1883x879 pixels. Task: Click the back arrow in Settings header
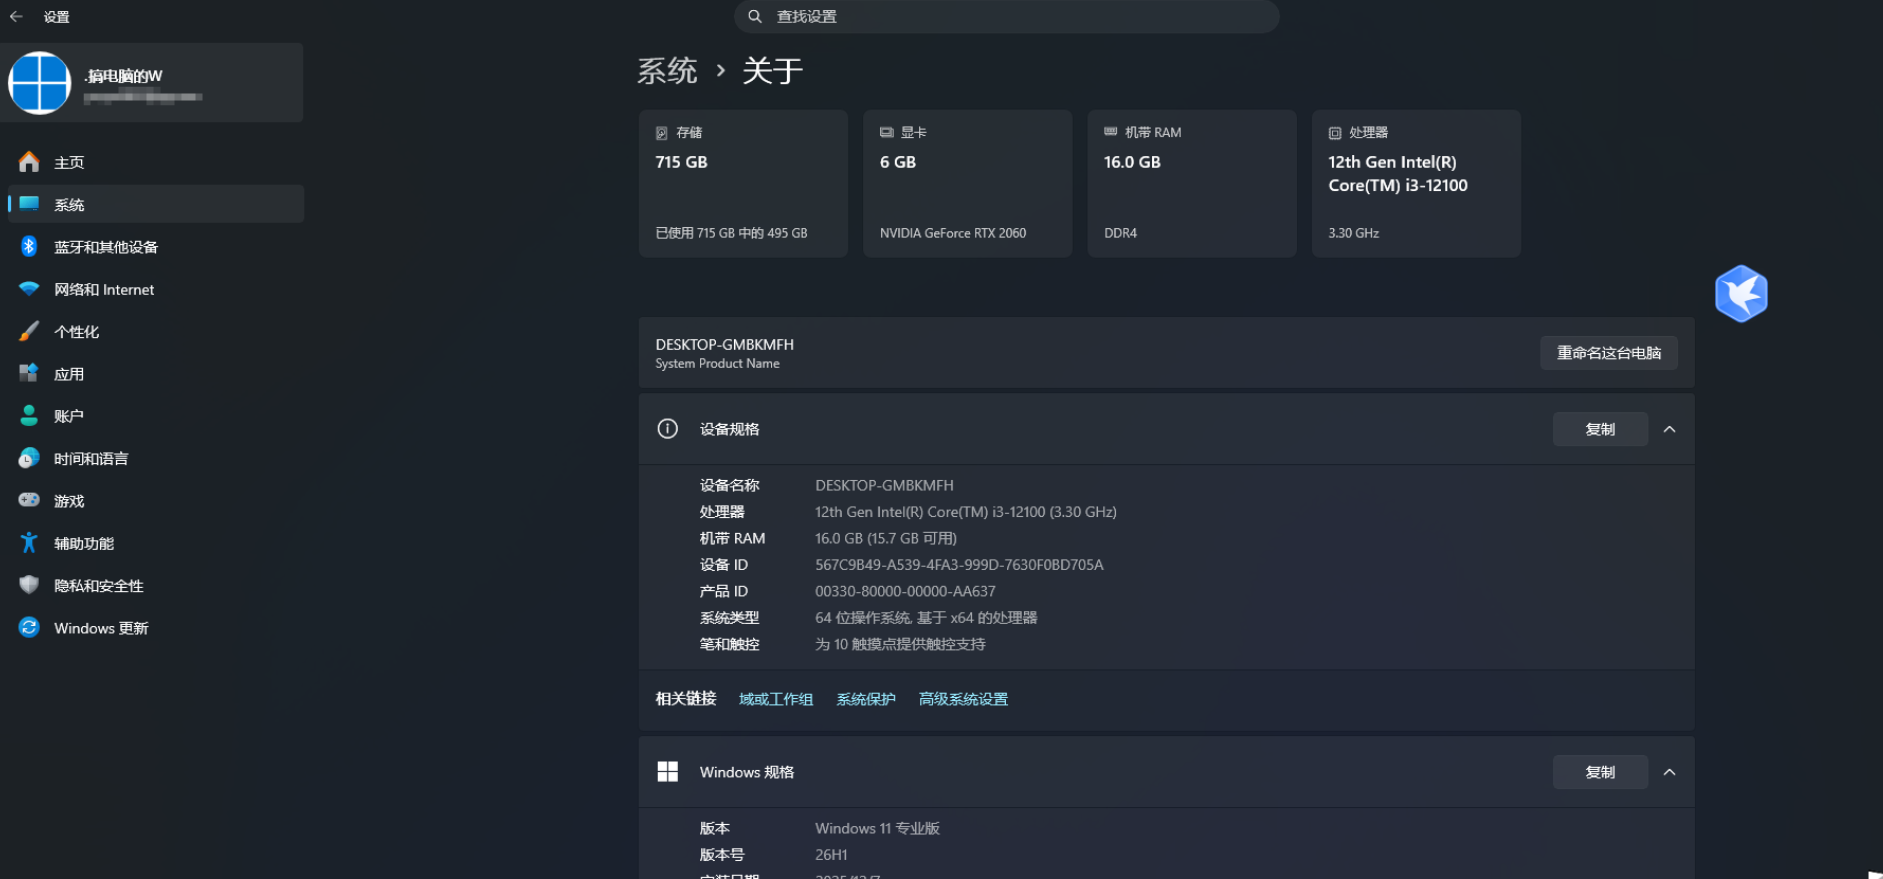tap(16, 17)
